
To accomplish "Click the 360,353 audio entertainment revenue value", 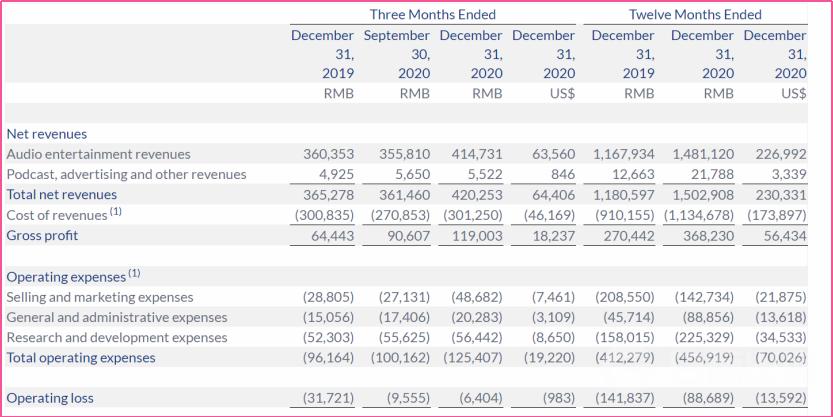I will tap(328, 155).
